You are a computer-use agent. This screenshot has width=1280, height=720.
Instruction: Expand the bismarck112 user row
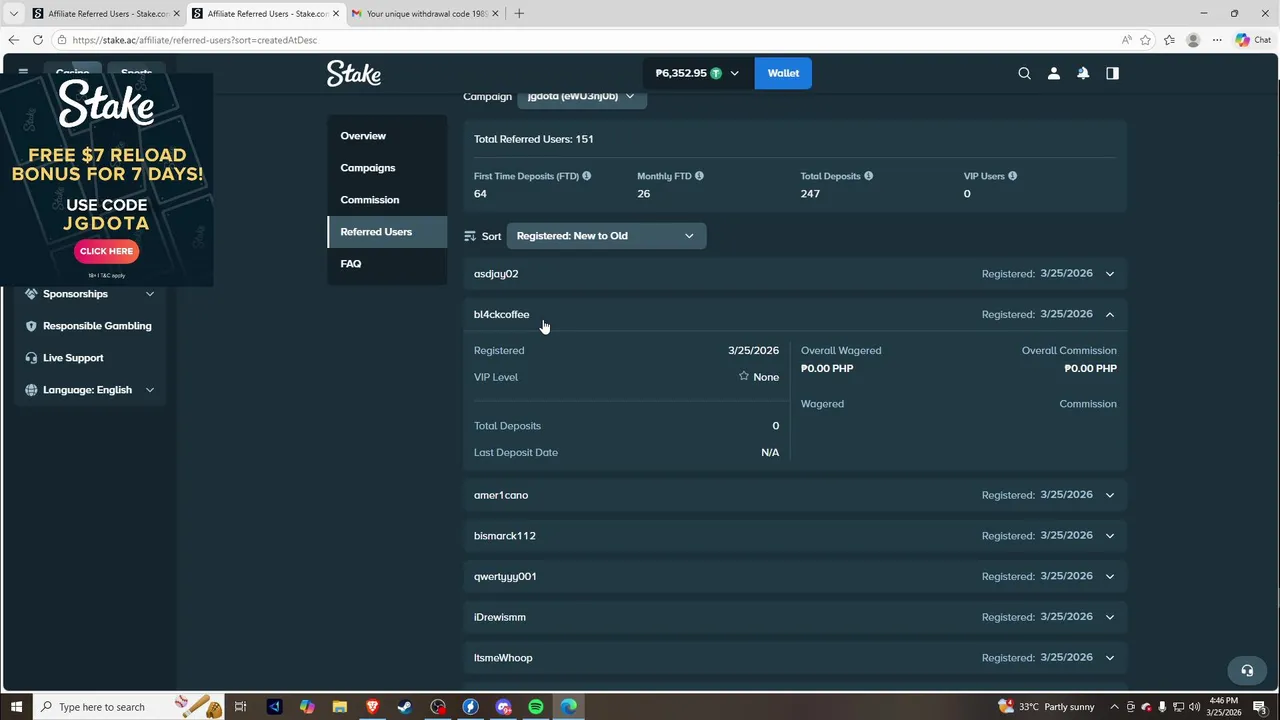pos(794,536)
